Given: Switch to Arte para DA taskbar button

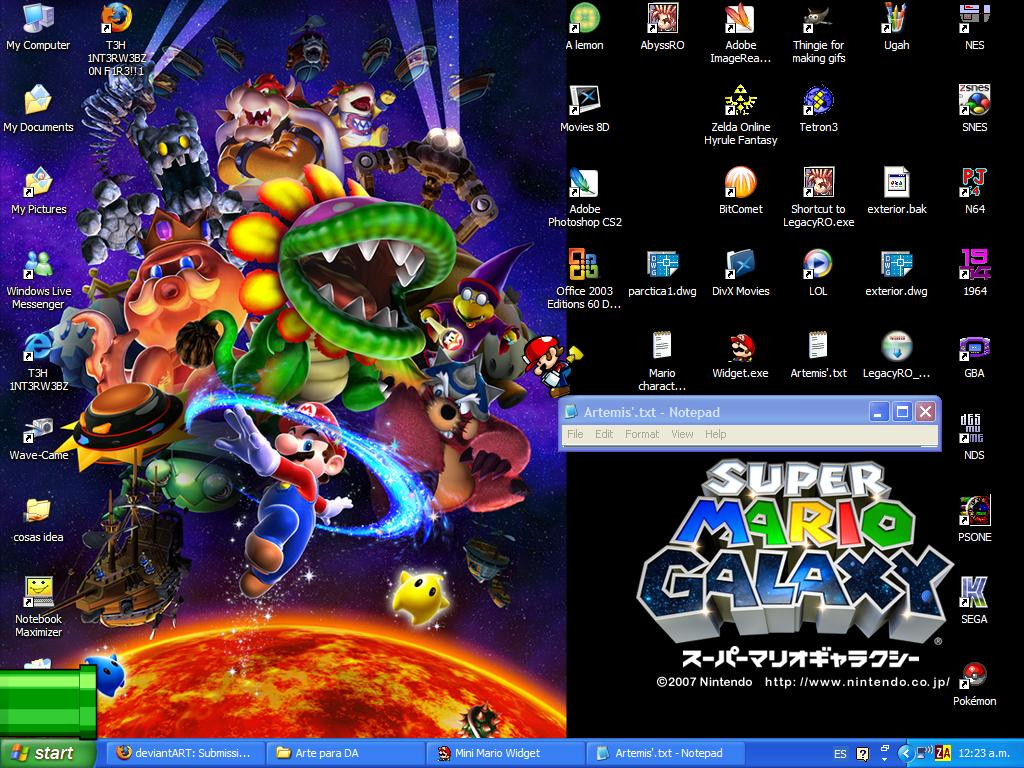Looking at the screenshot, I should tap(345, 753).
